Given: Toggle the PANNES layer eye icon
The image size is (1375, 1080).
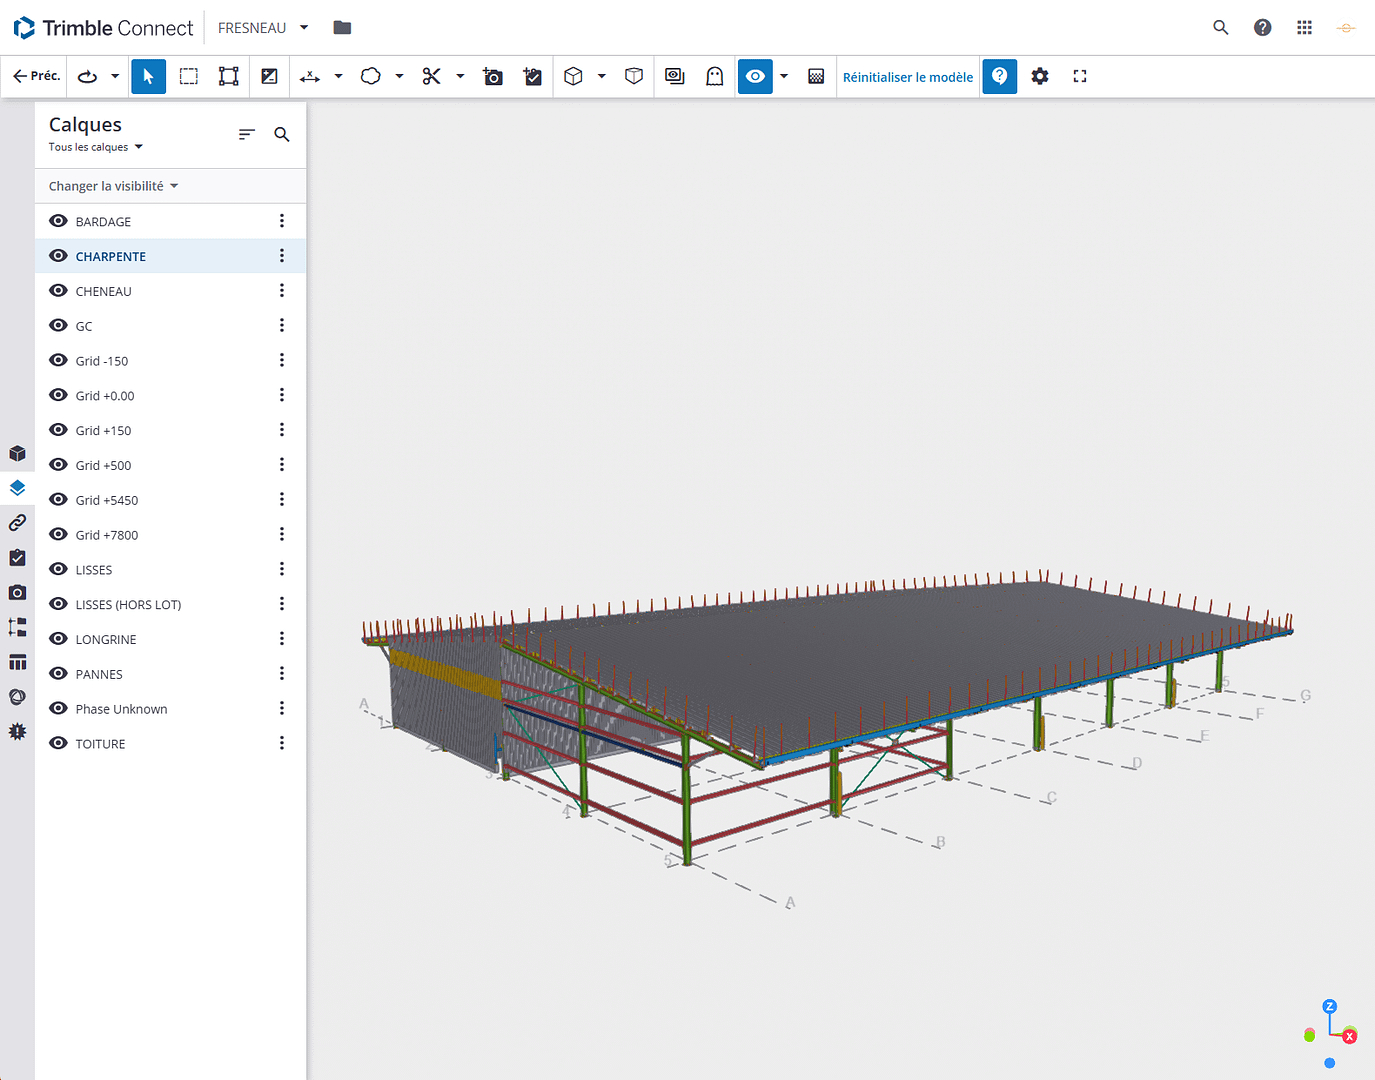Looking at the screenshot, I should point(59,674).
